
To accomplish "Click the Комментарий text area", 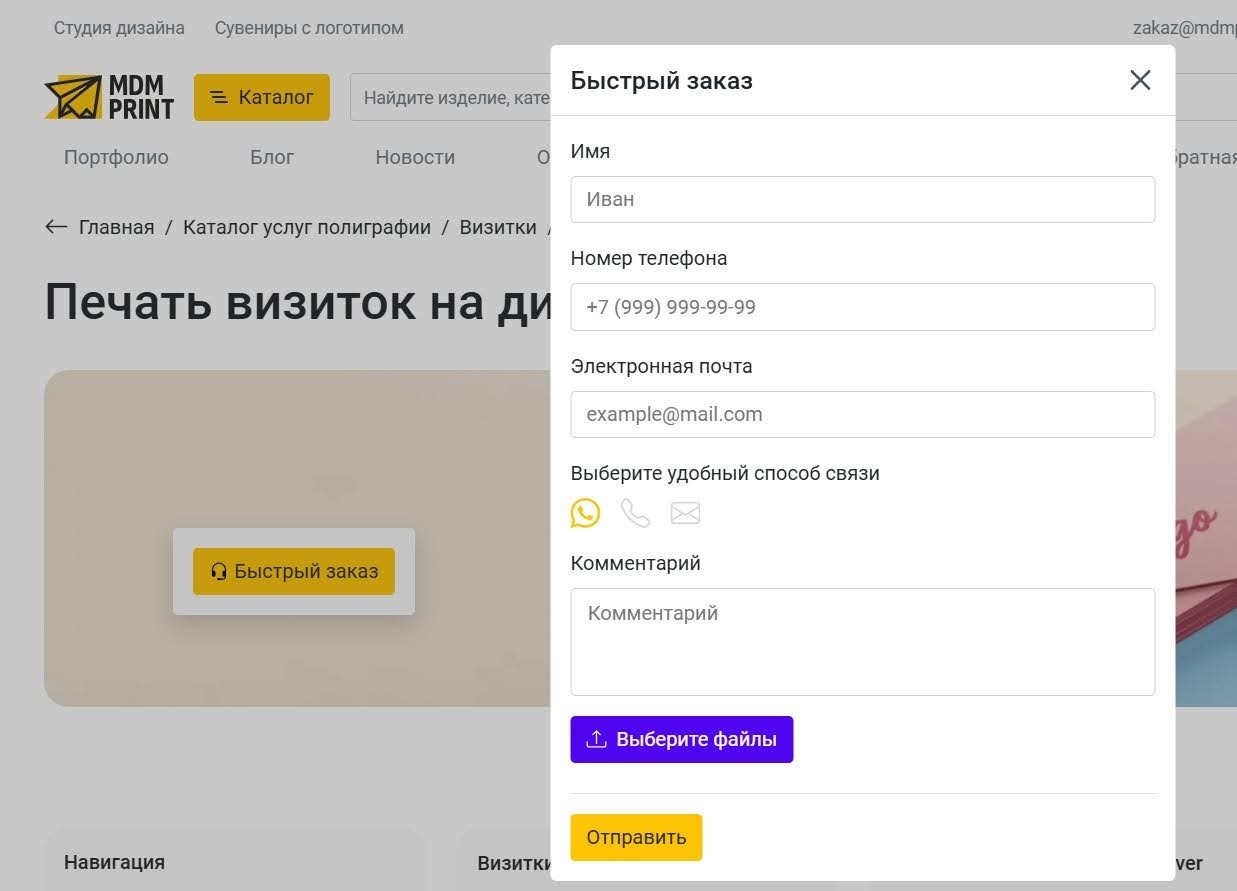I will coord(862,642).
